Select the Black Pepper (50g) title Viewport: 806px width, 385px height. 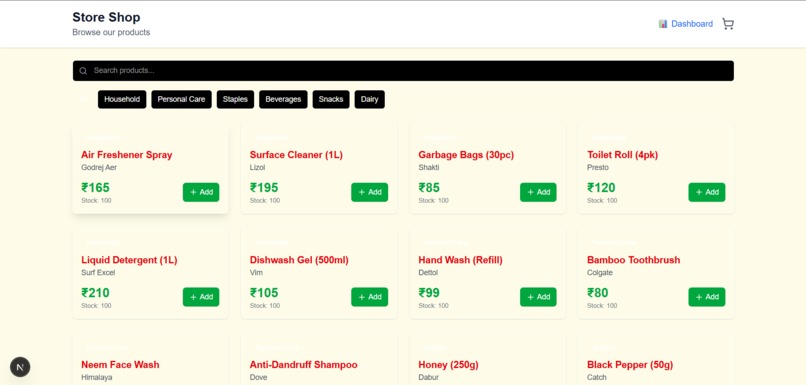tap(630, 365)
